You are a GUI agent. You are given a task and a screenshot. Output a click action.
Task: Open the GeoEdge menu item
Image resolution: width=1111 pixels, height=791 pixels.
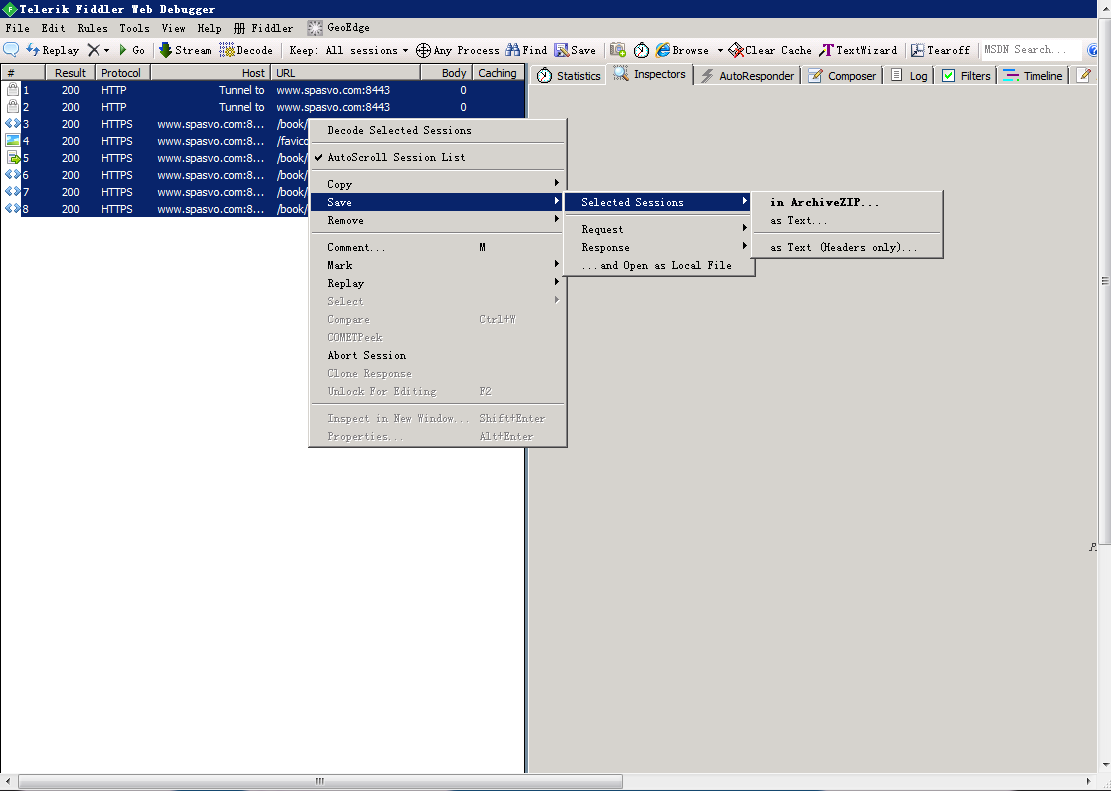pyautogui.click(x=339, y=28)
